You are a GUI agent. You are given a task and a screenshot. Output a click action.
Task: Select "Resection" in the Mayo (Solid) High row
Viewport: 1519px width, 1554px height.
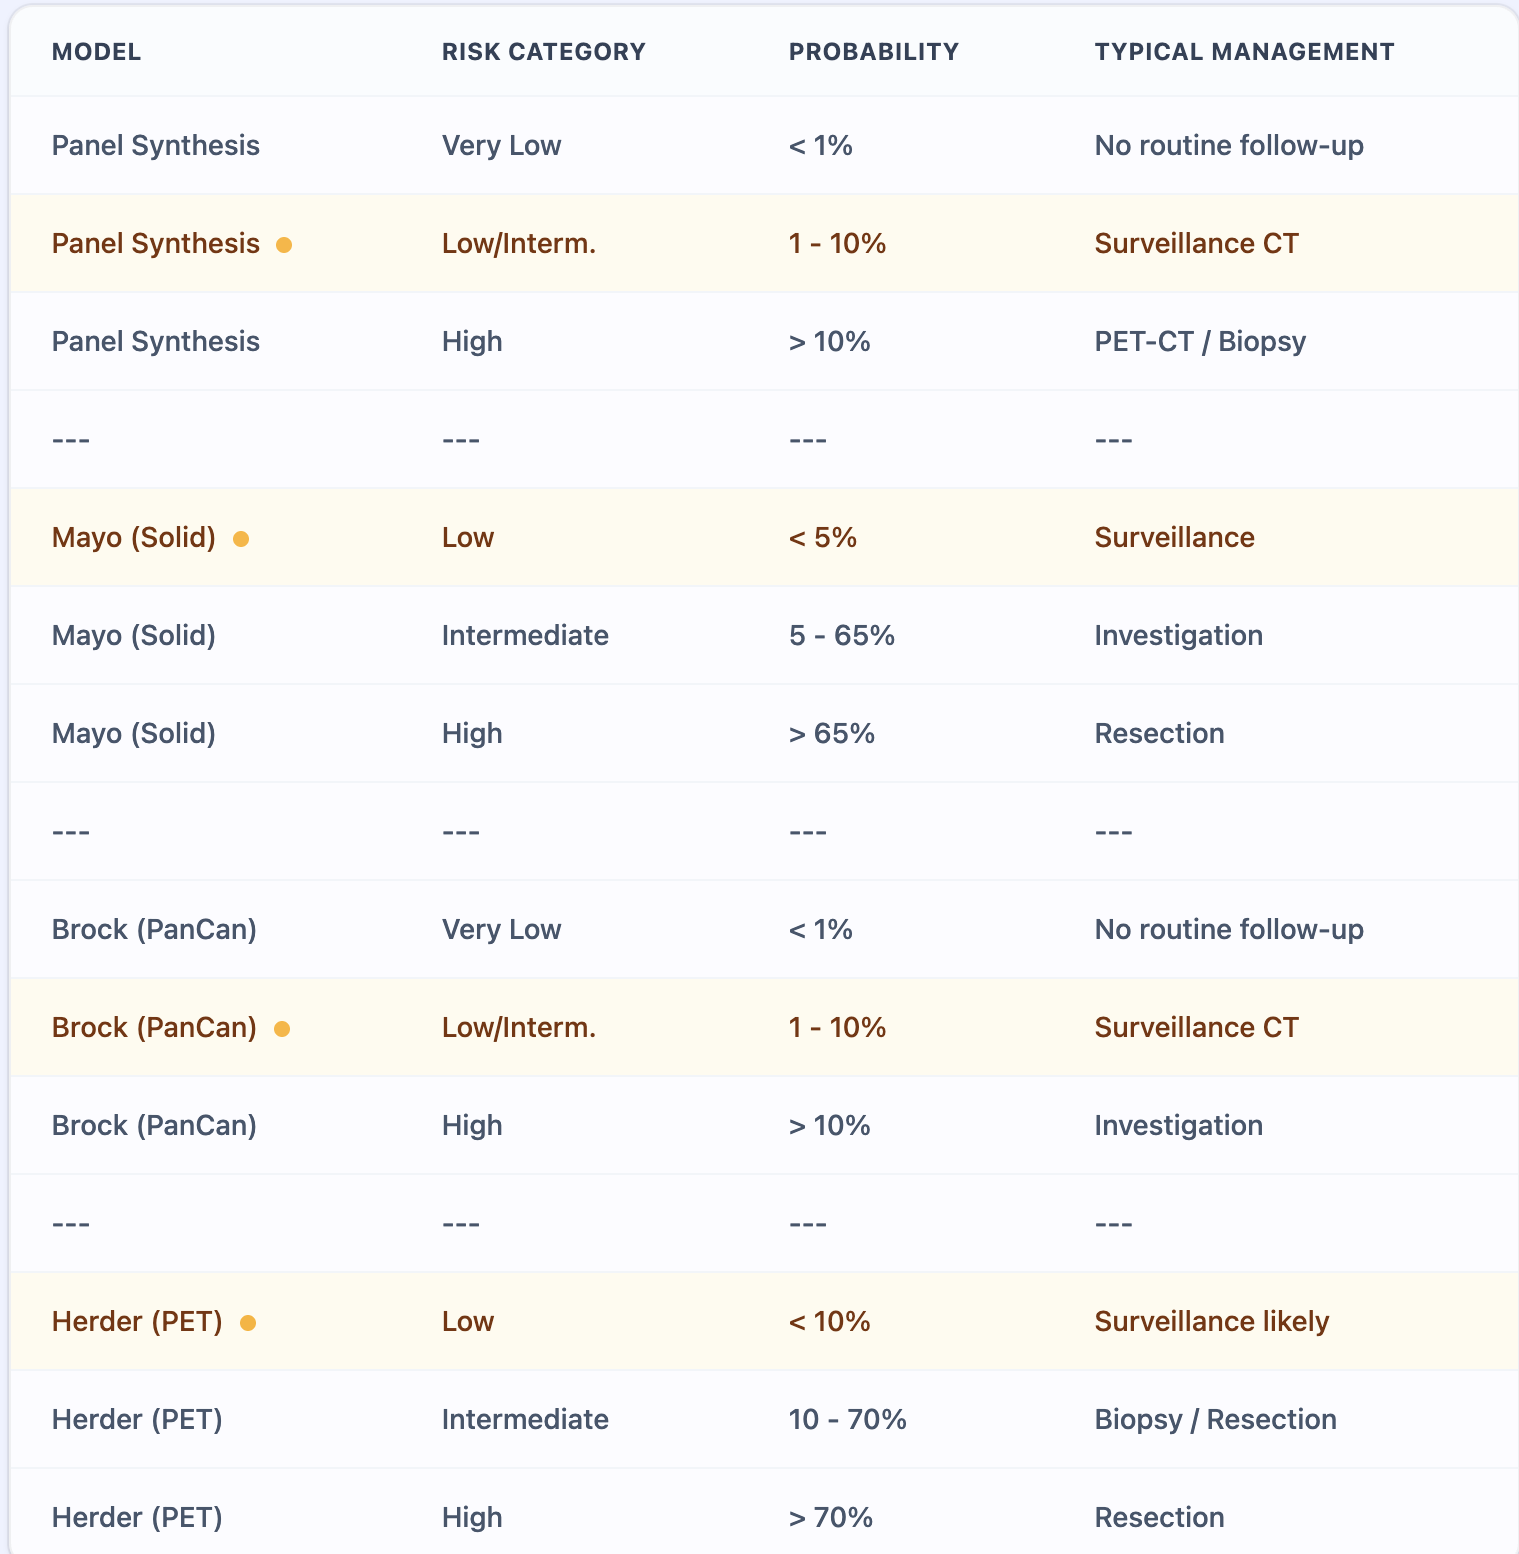(x=1159, y=734)
